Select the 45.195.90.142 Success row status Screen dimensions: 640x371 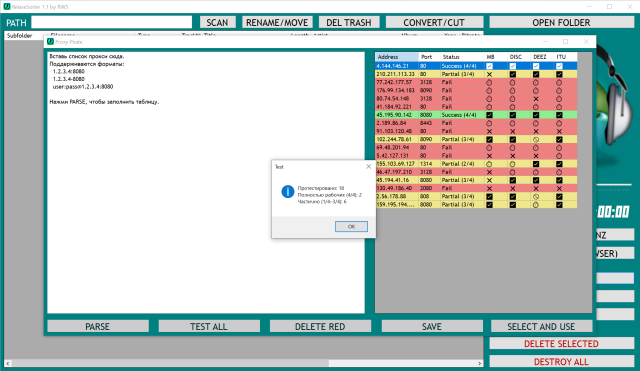(x=462, y=115)
